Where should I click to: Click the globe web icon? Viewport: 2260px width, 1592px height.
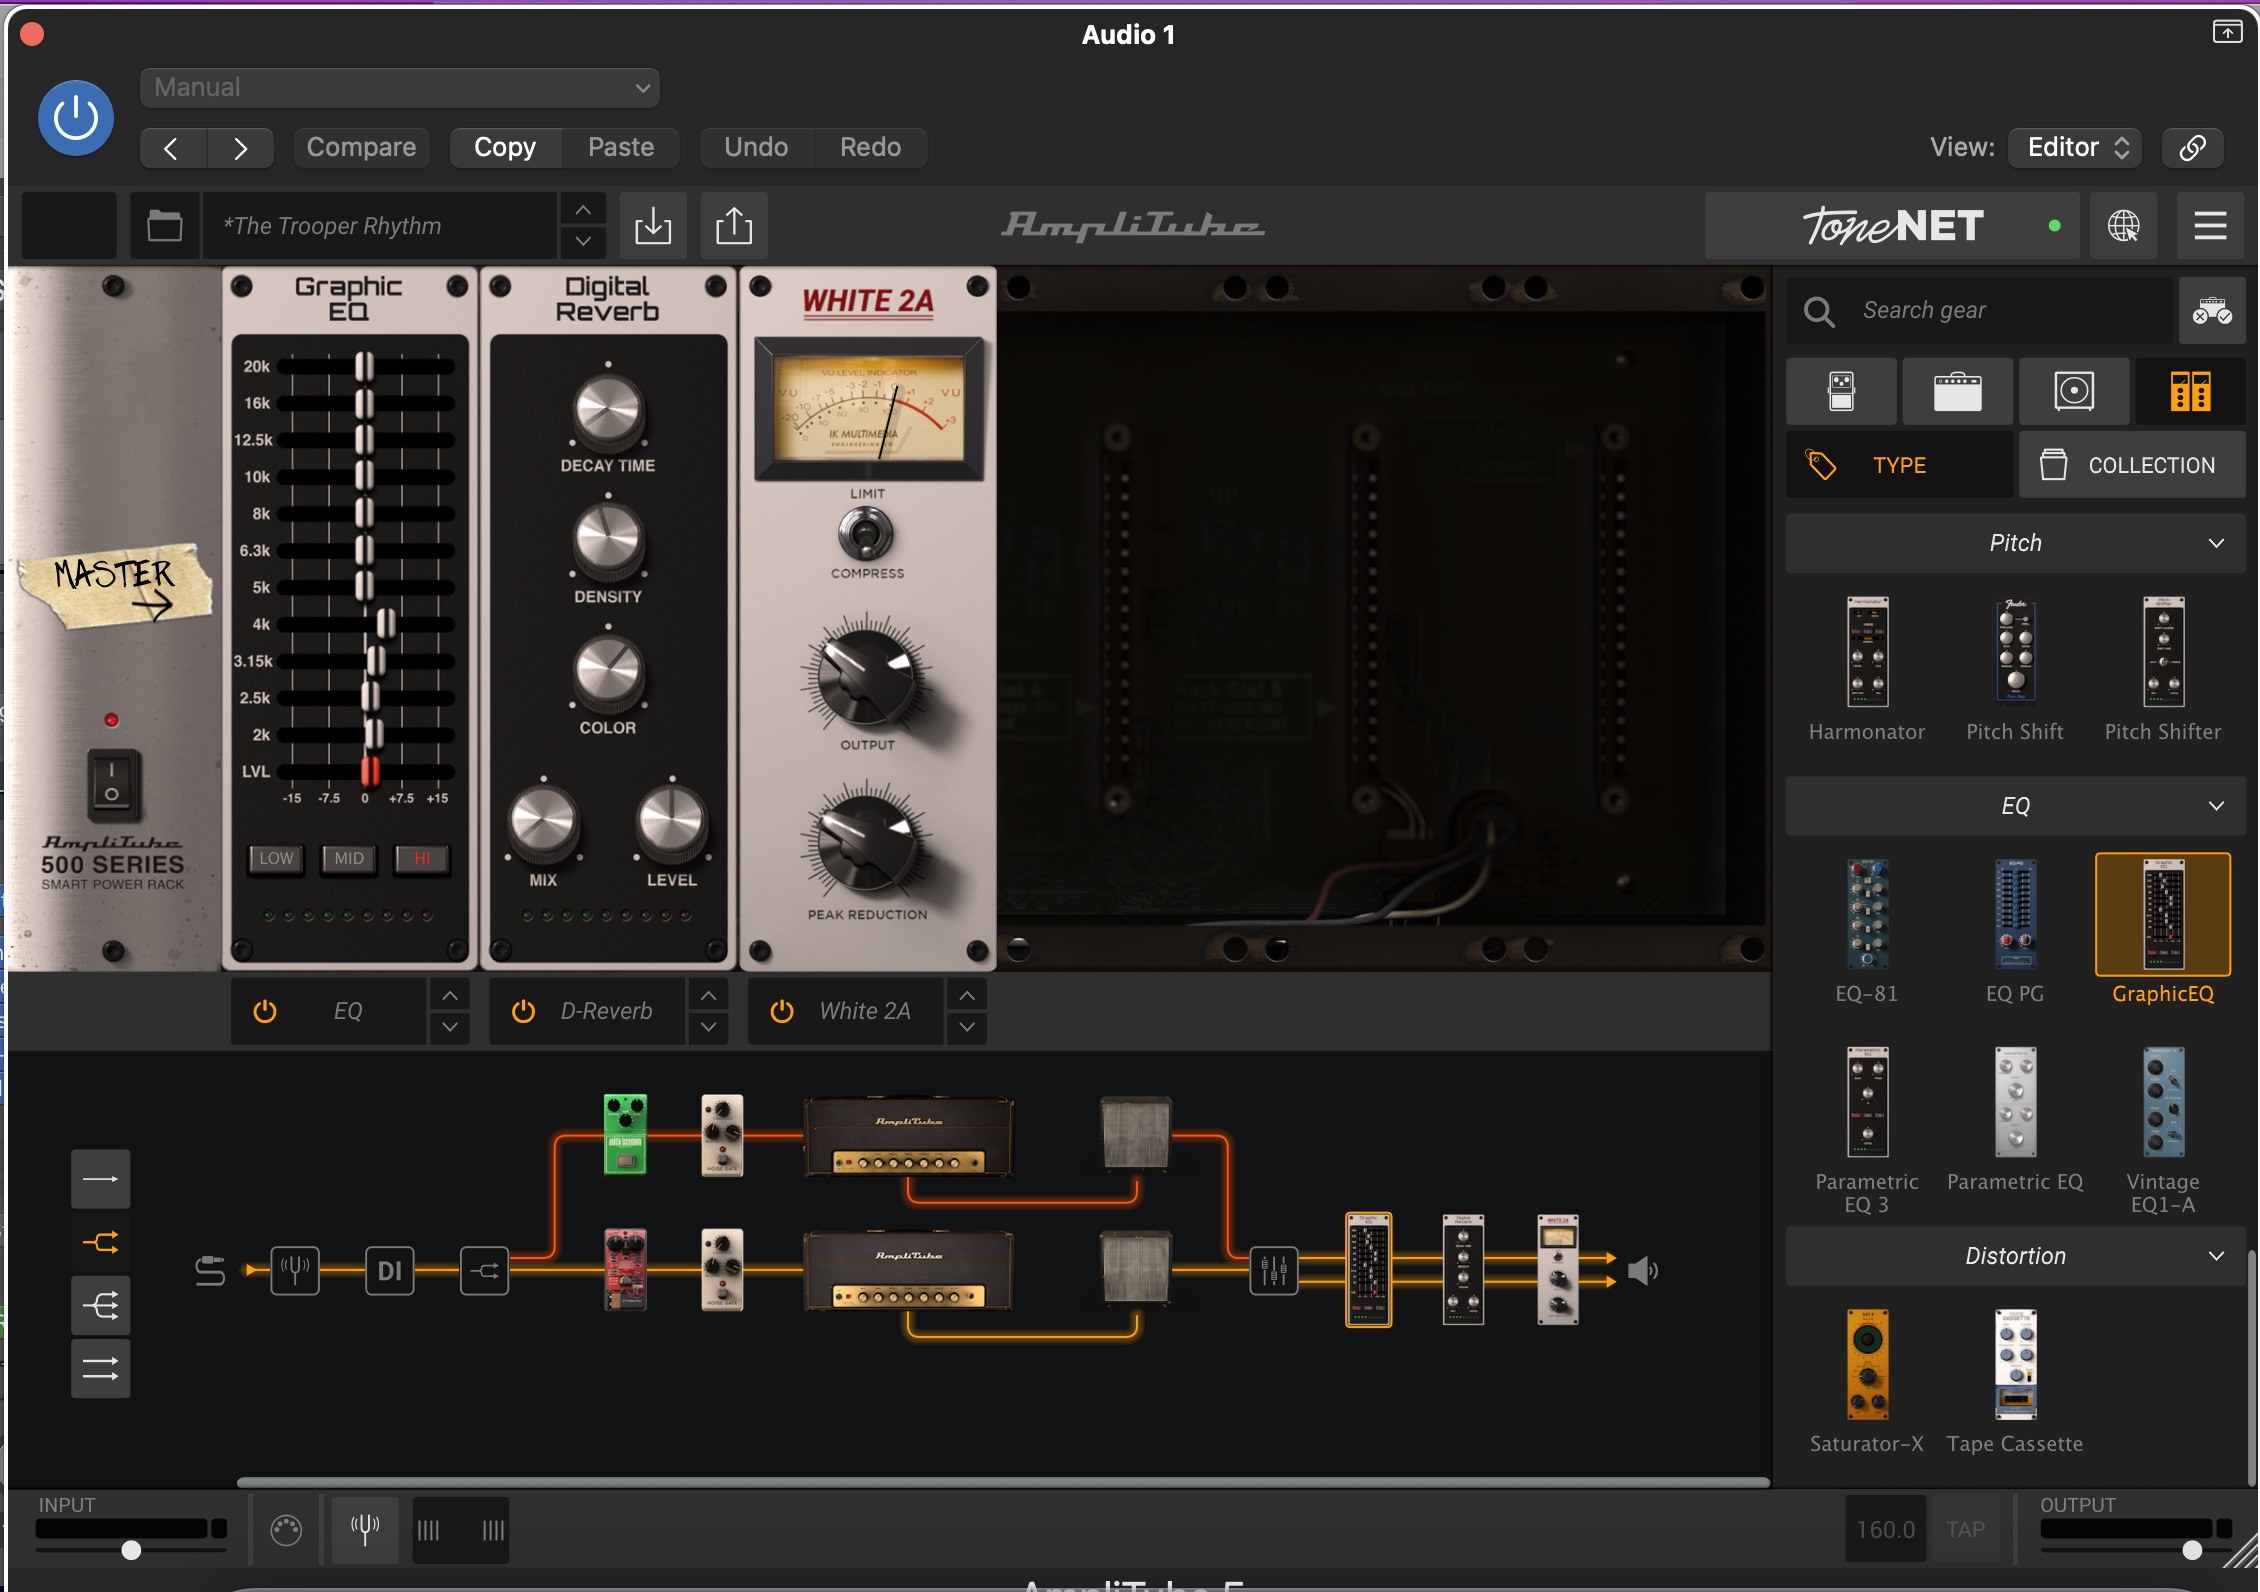point(2124,226)
